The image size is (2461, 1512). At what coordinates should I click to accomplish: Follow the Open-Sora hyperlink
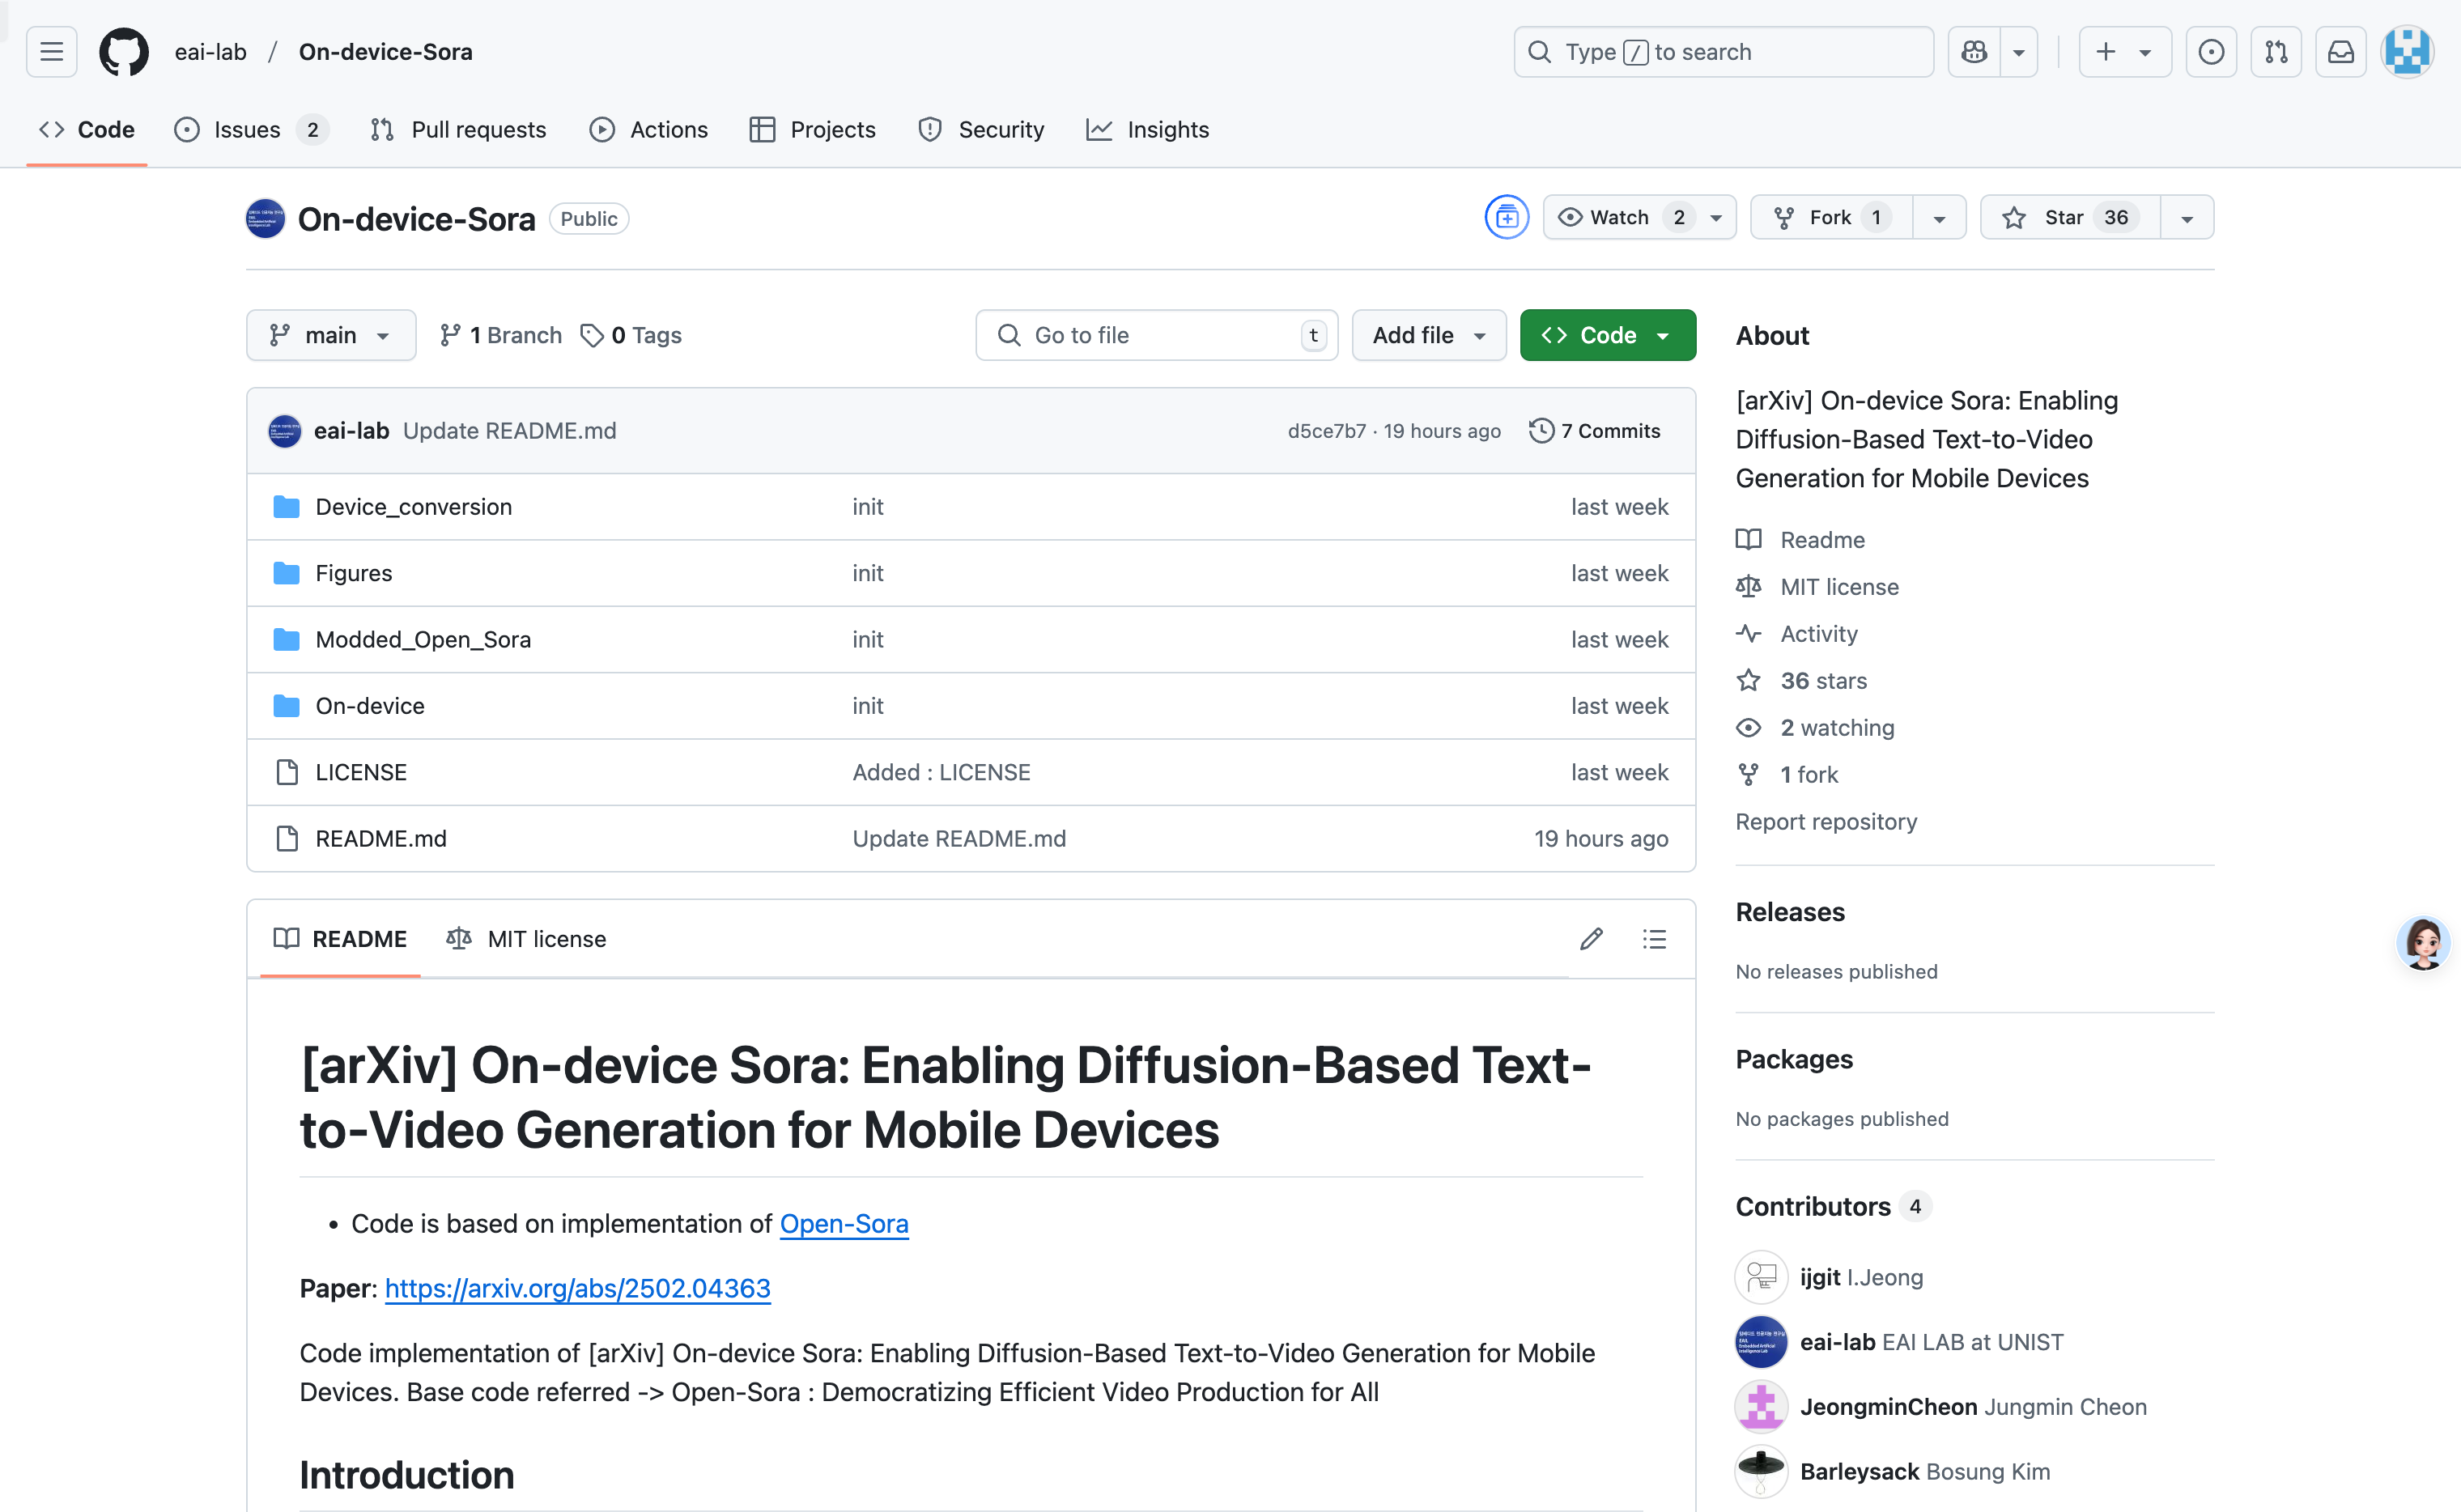point(844,1224)
